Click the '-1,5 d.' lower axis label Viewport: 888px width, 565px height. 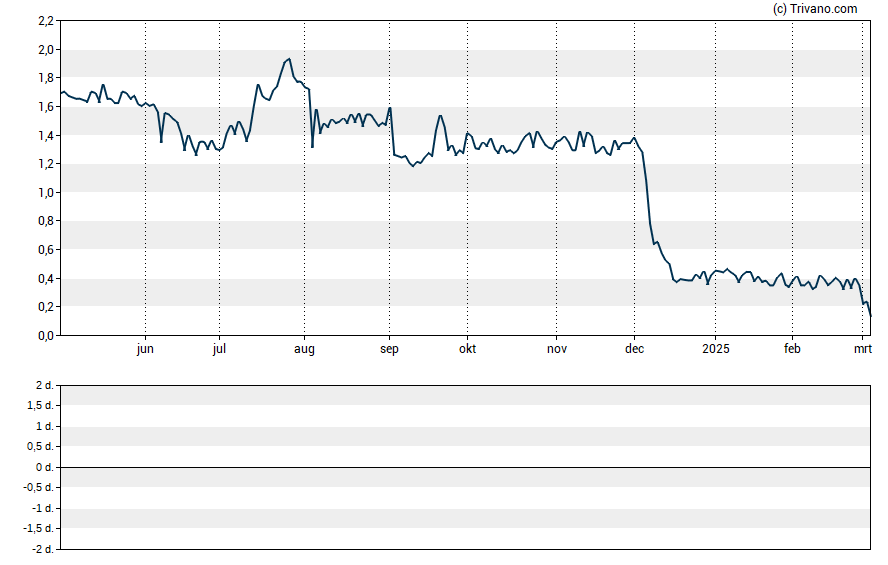tap(39, 528)
